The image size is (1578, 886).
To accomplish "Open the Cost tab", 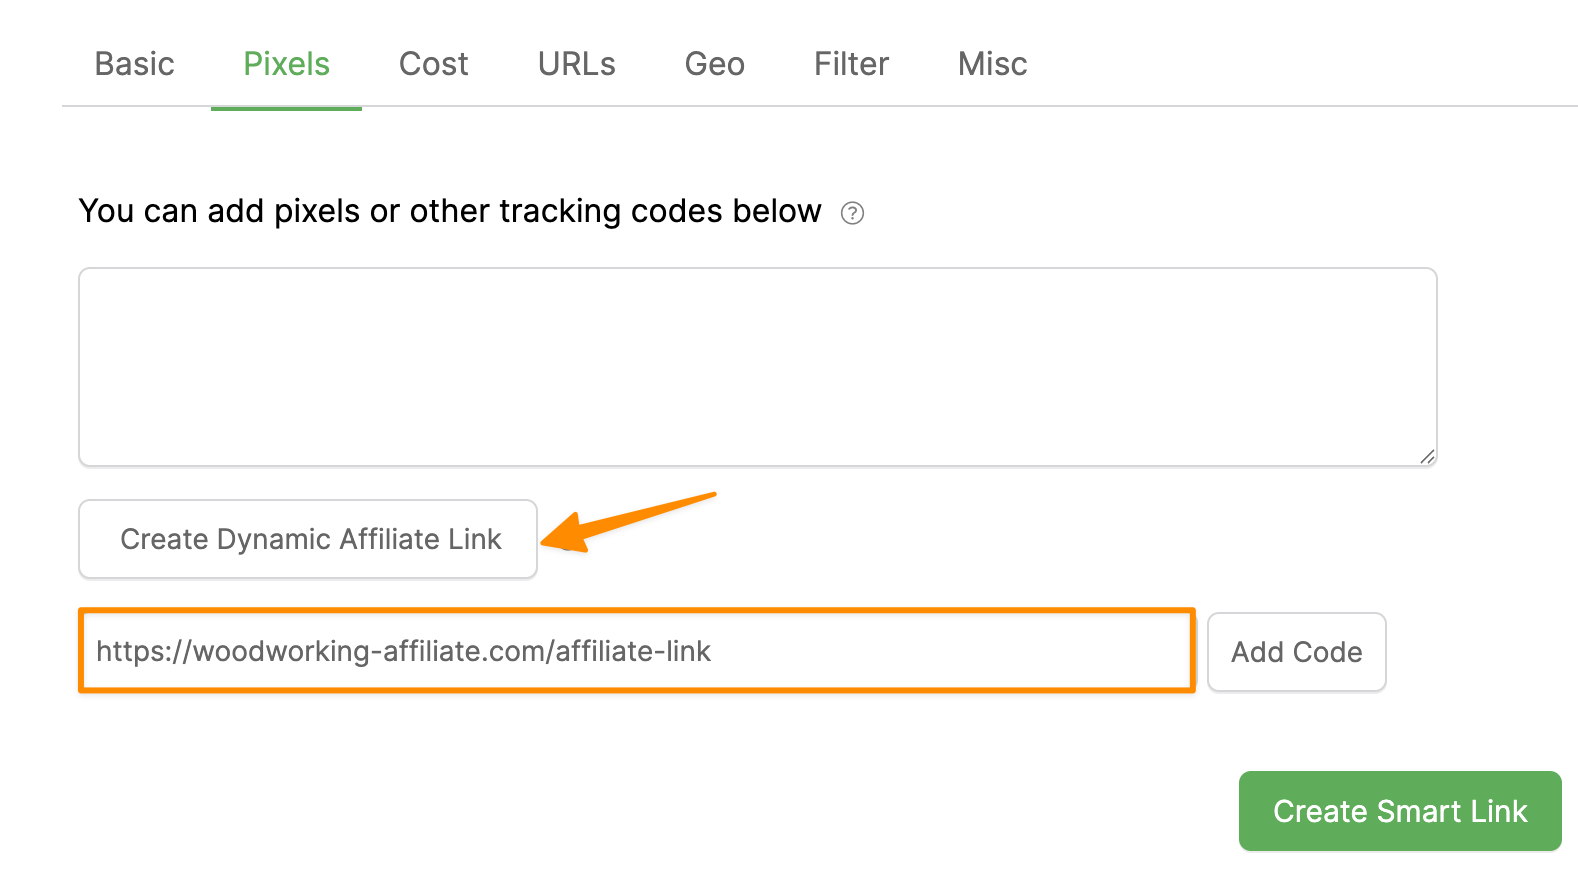I will click(x=433, y=64).
